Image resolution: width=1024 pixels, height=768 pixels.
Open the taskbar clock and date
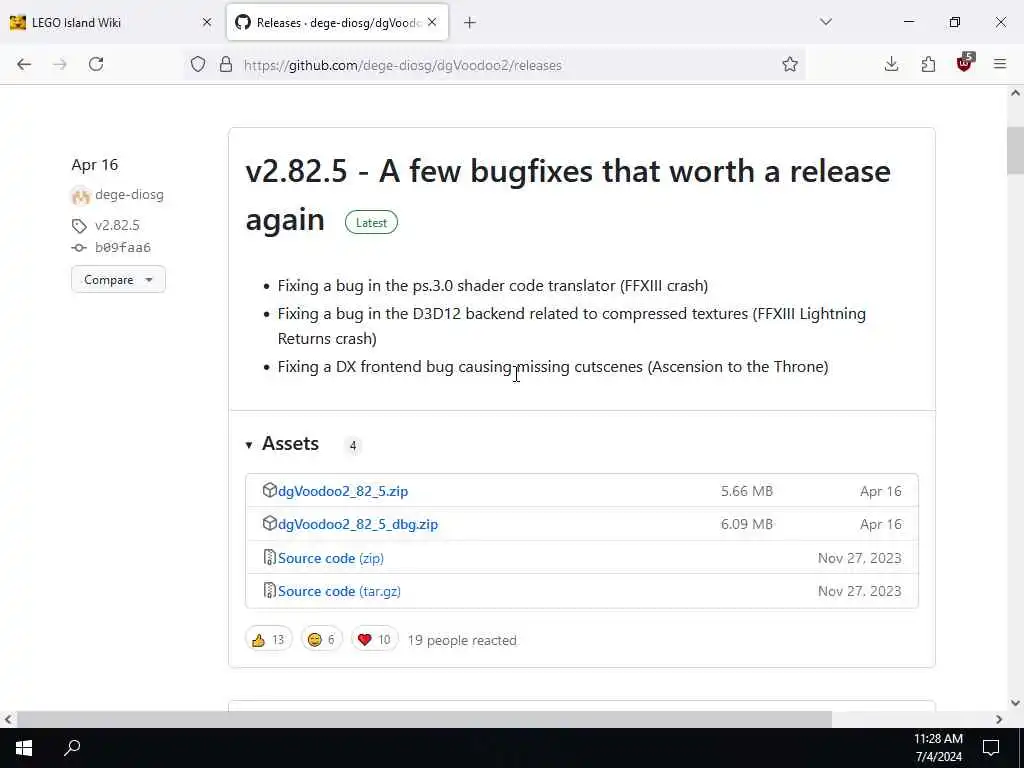pos(938,748)
